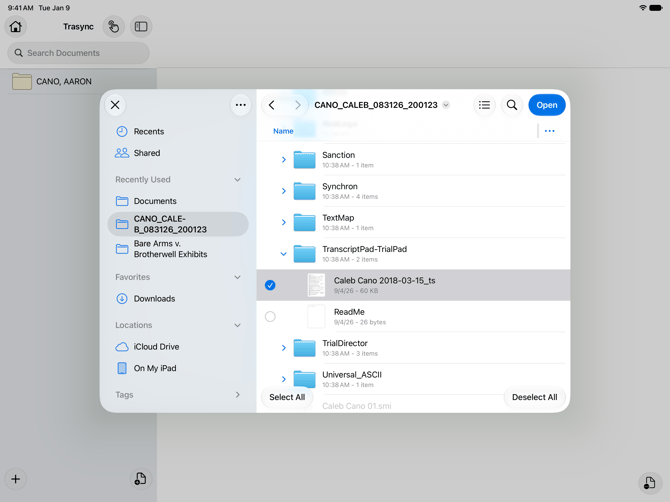
Task: Tap the search magnifier in file picker
Action: [512, 105]
